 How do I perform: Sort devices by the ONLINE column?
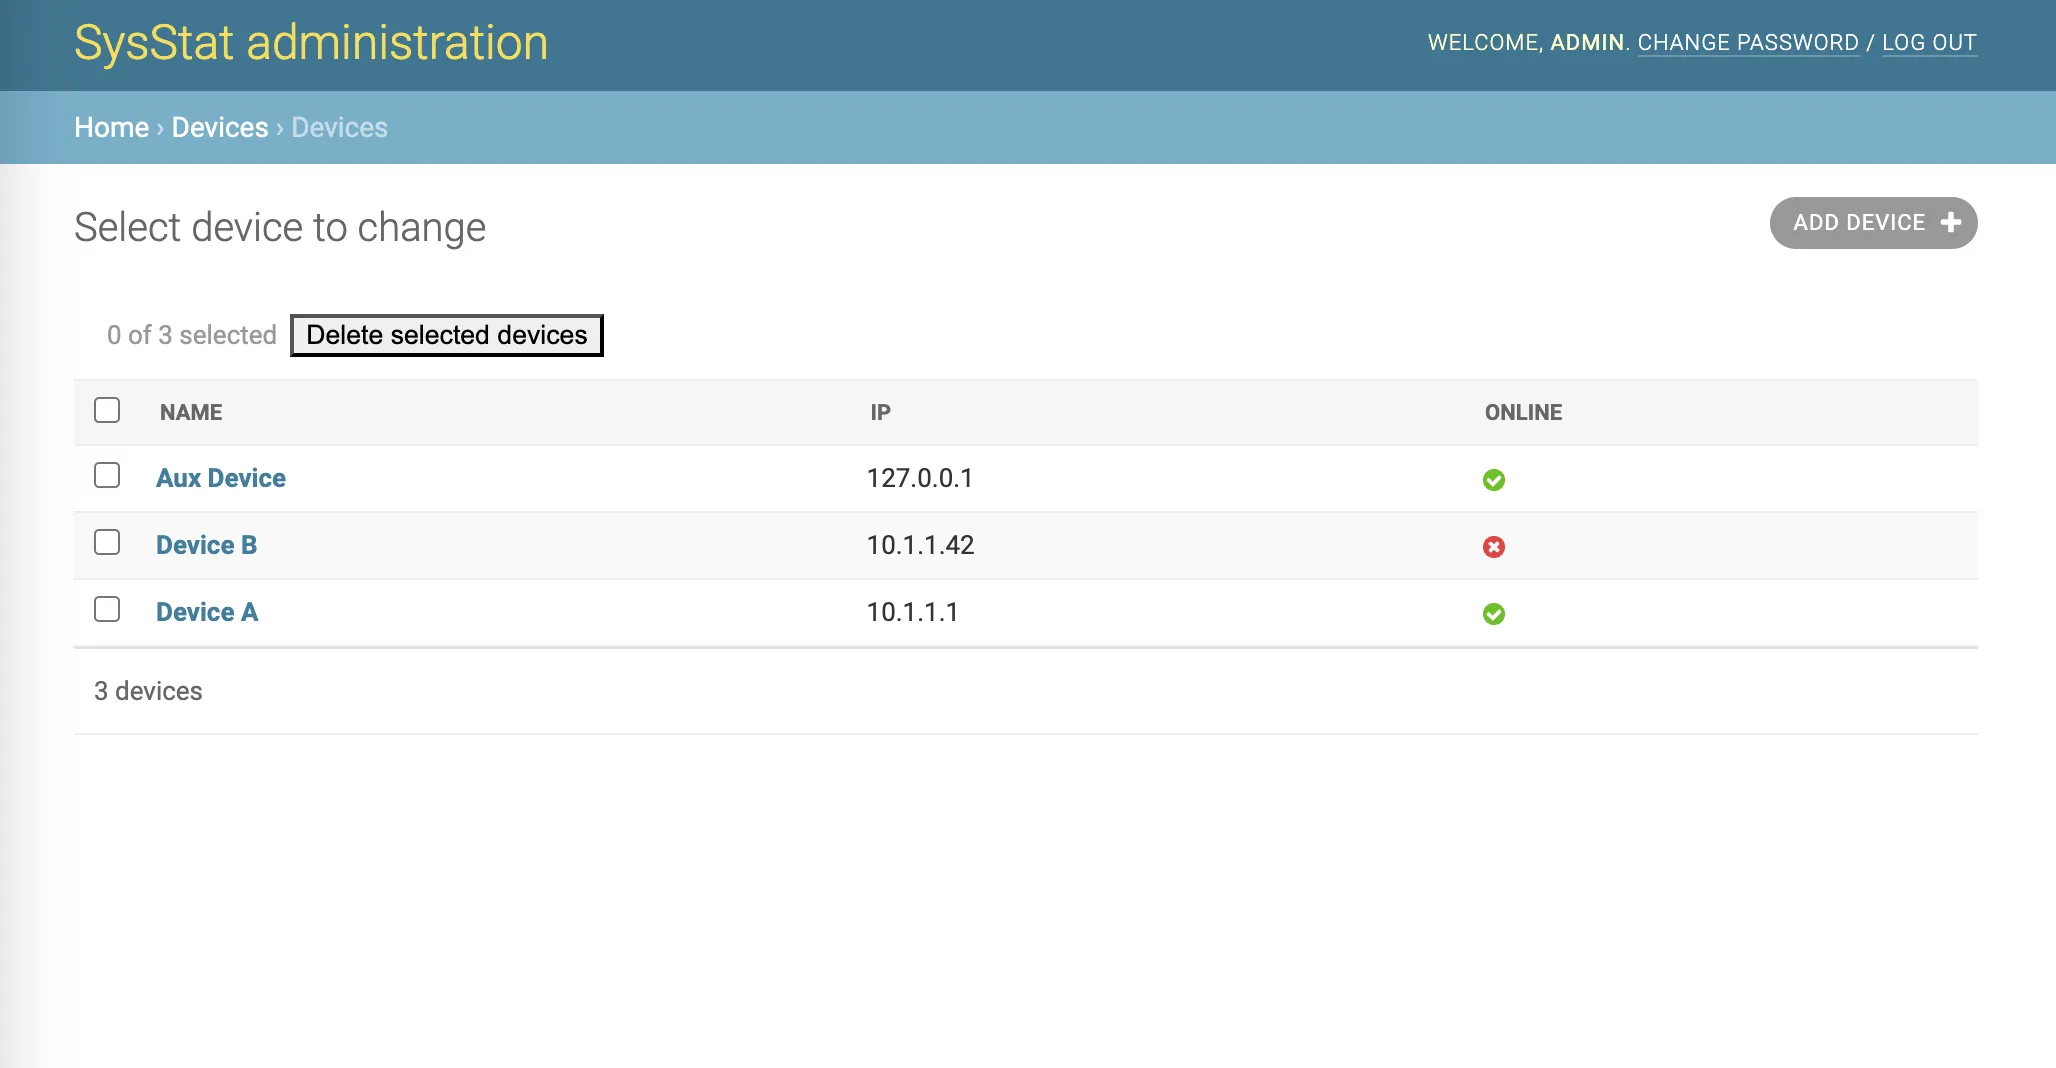[x=1521, y=412]
